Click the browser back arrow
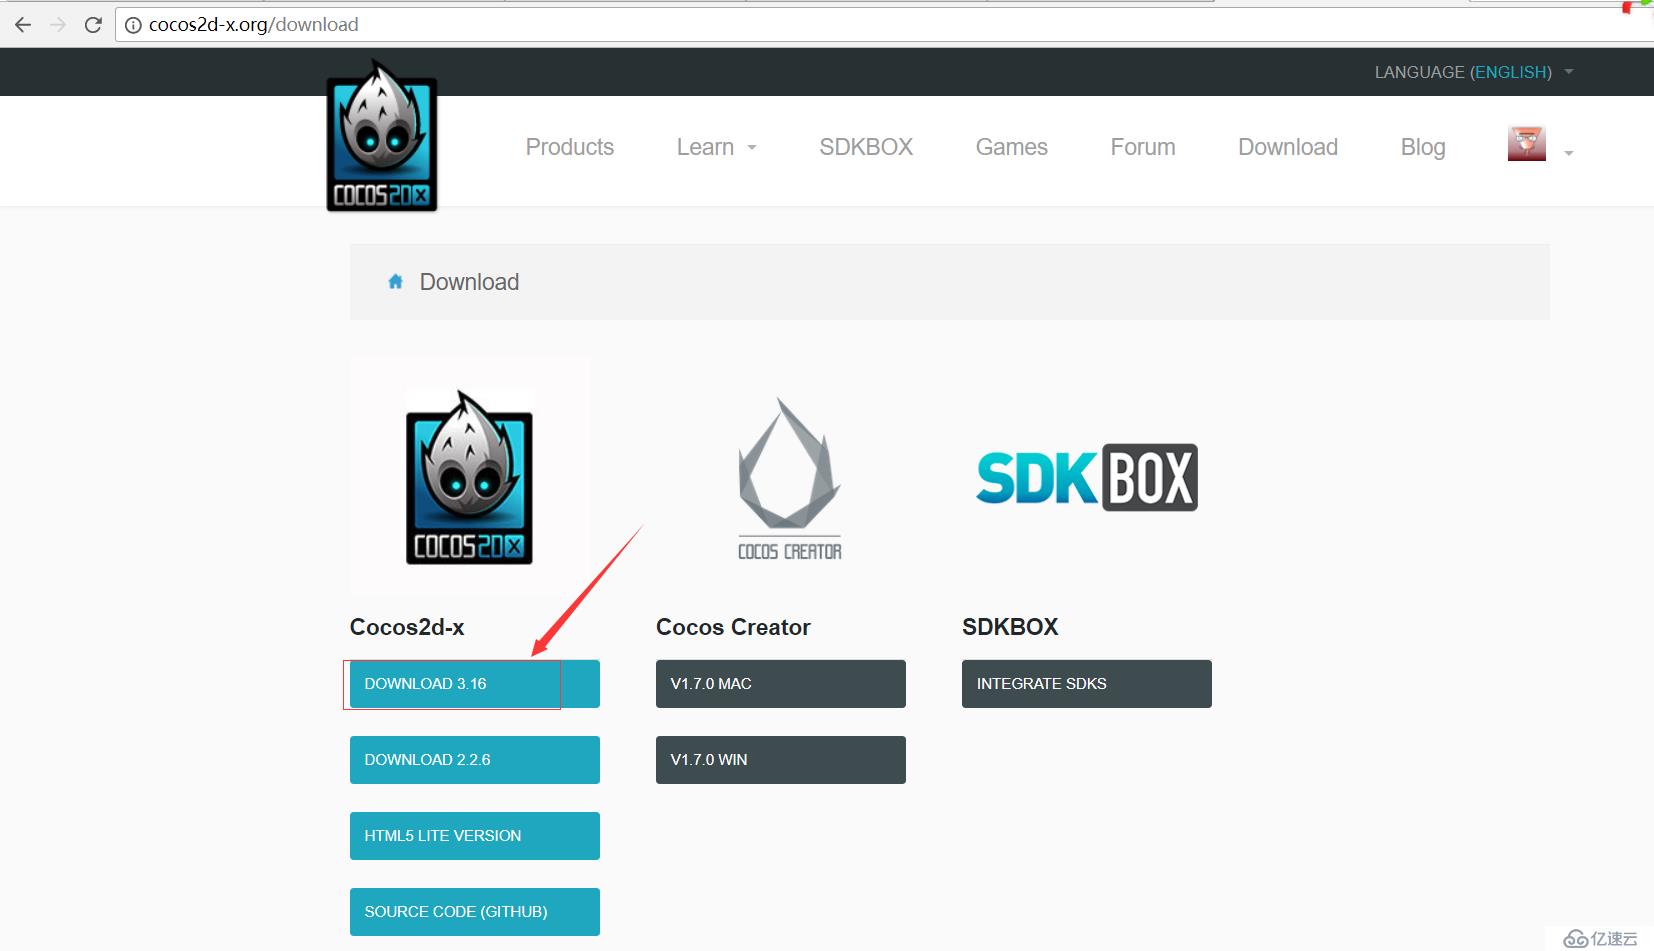Viewport: 1654px width, 951px height. pyautogui.click(x=23, y=25)
